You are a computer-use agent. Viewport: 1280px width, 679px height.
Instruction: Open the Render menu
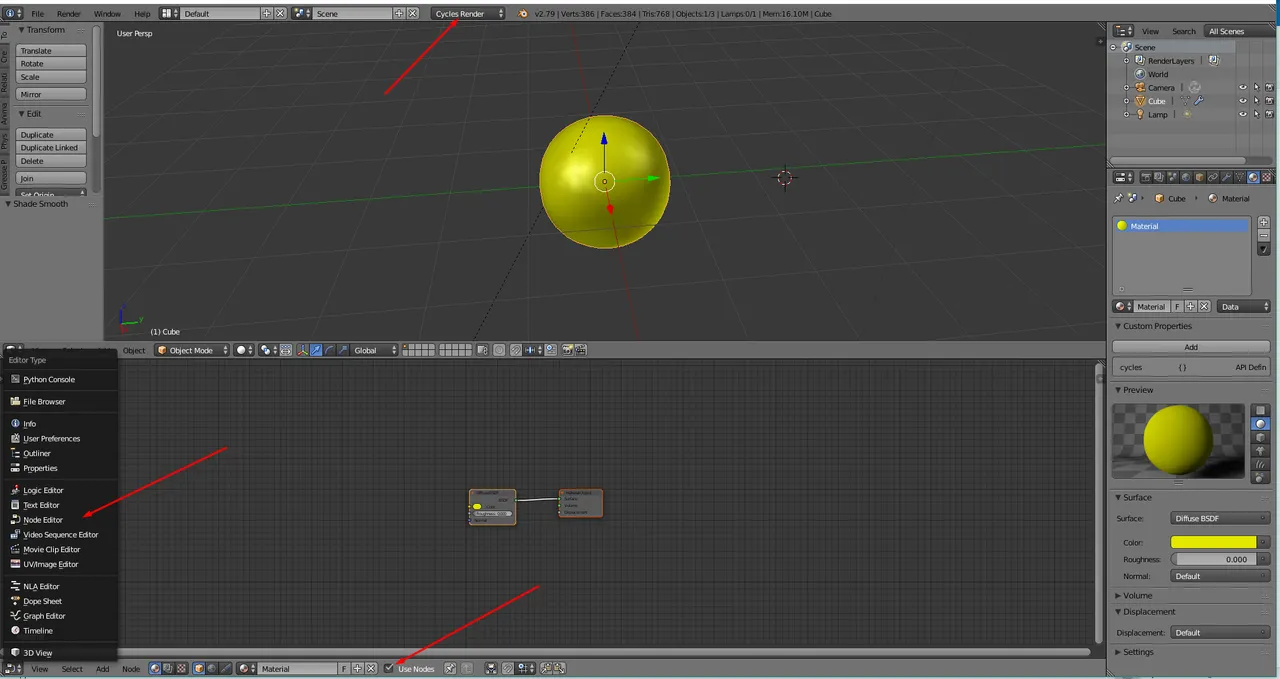[69, 14]
